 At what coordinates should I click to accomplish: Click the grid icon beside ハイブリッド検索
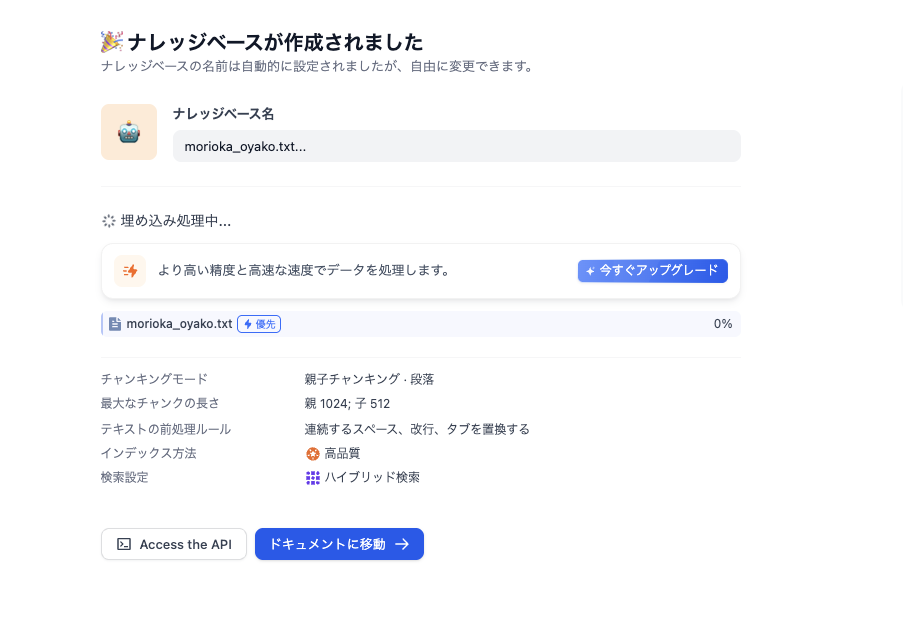click(x=313, y=477)
